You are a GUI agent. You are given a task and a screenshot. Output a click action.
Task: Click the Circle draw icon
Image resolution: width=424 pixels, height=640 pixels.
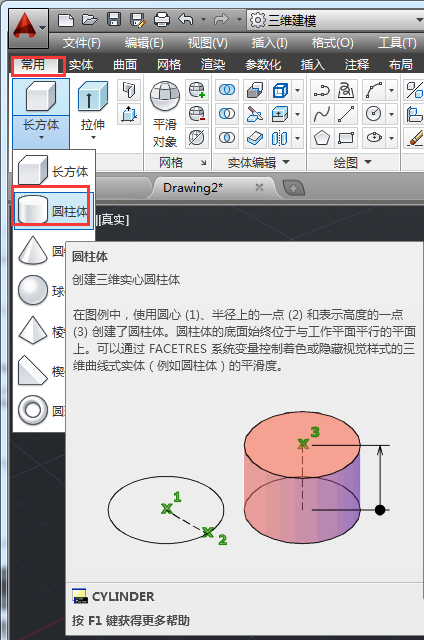[374, 114]
